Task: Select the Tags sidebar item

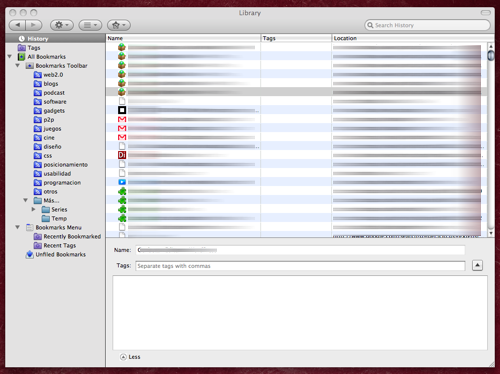Action: click(34, 48)
